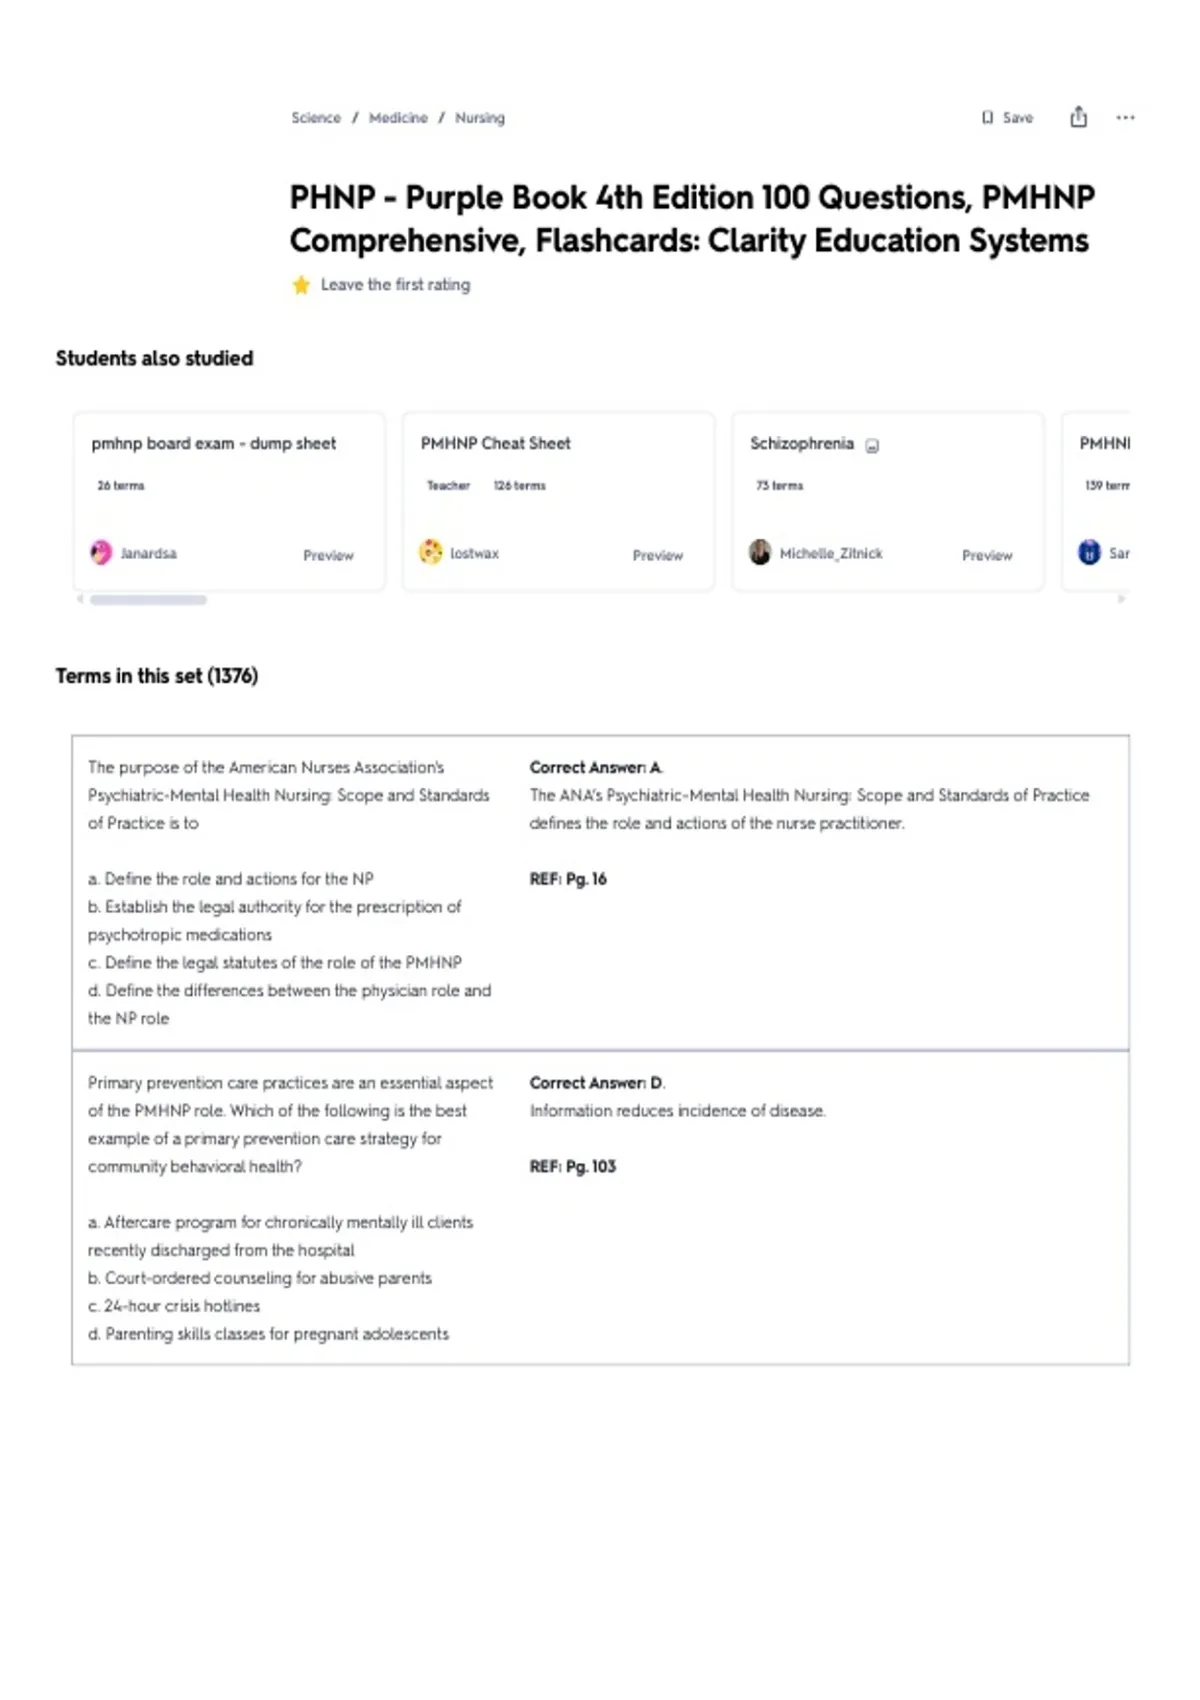
Task: Click Janardsa's profile avatar
Action: (x=102, y=553)
